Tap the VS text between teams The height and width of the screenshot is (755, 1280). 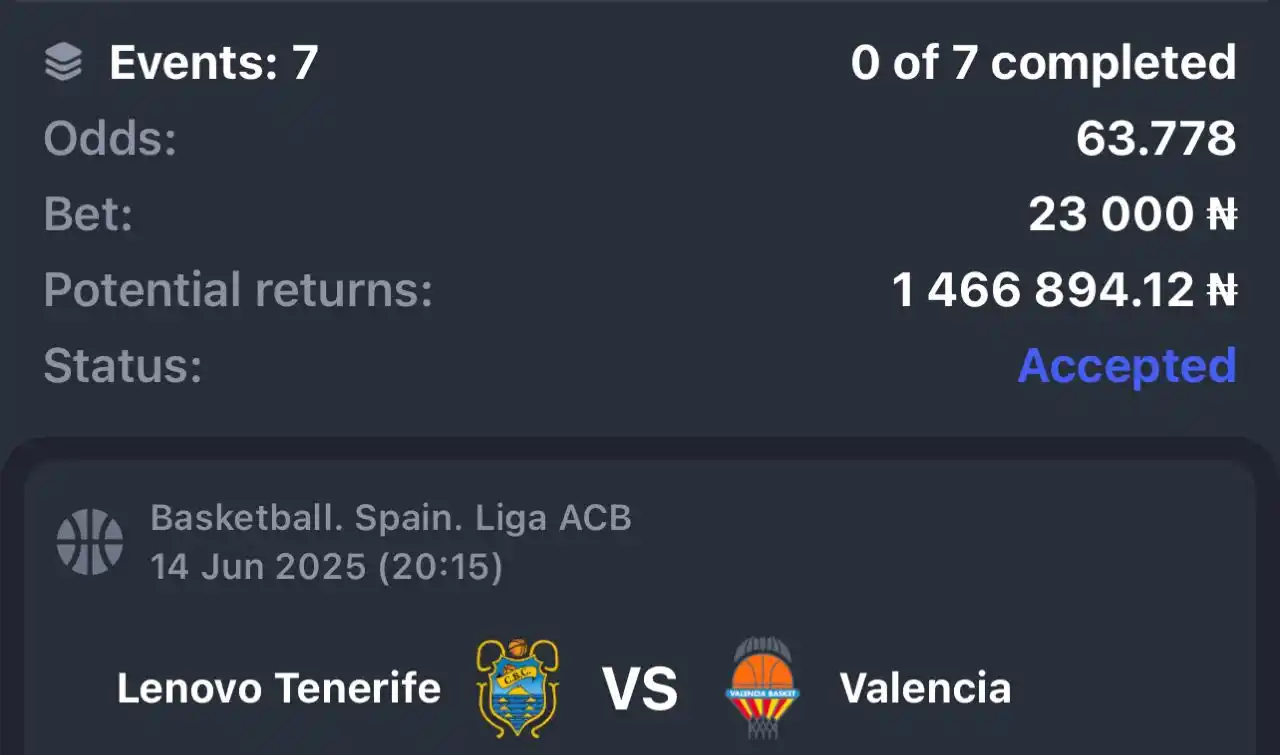point(640,689)
